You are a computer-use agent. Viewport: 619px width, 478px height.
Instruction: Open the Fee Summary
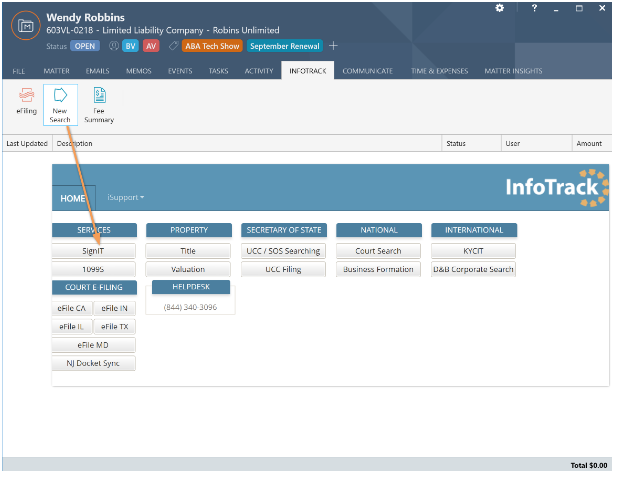(99, 105)
